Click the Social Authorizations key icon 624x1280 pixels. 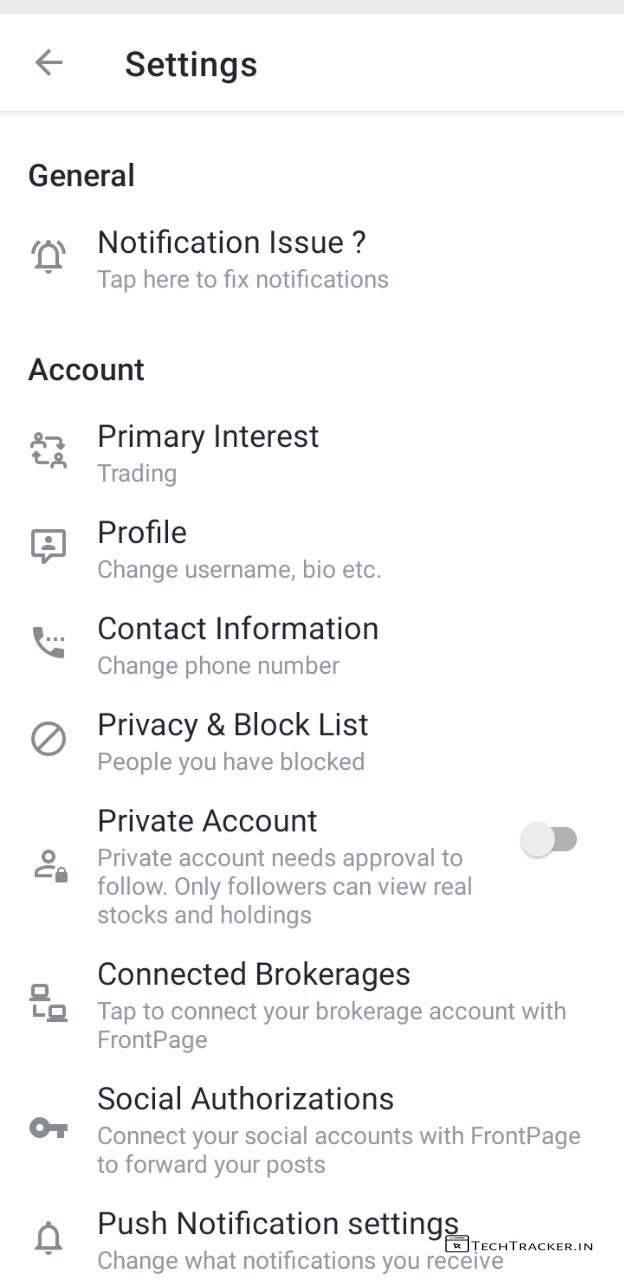tap(48, 1128)
